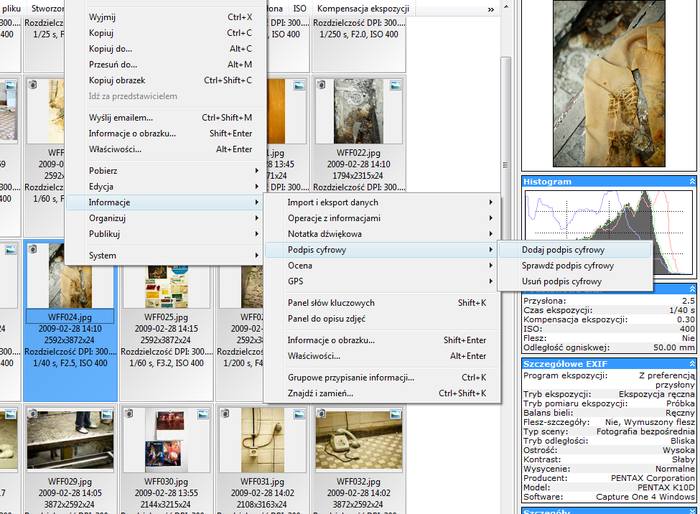Screen dimensions: 700x514
Task: Select the highlighted Informacje menu entry
Action: [166, 202]
